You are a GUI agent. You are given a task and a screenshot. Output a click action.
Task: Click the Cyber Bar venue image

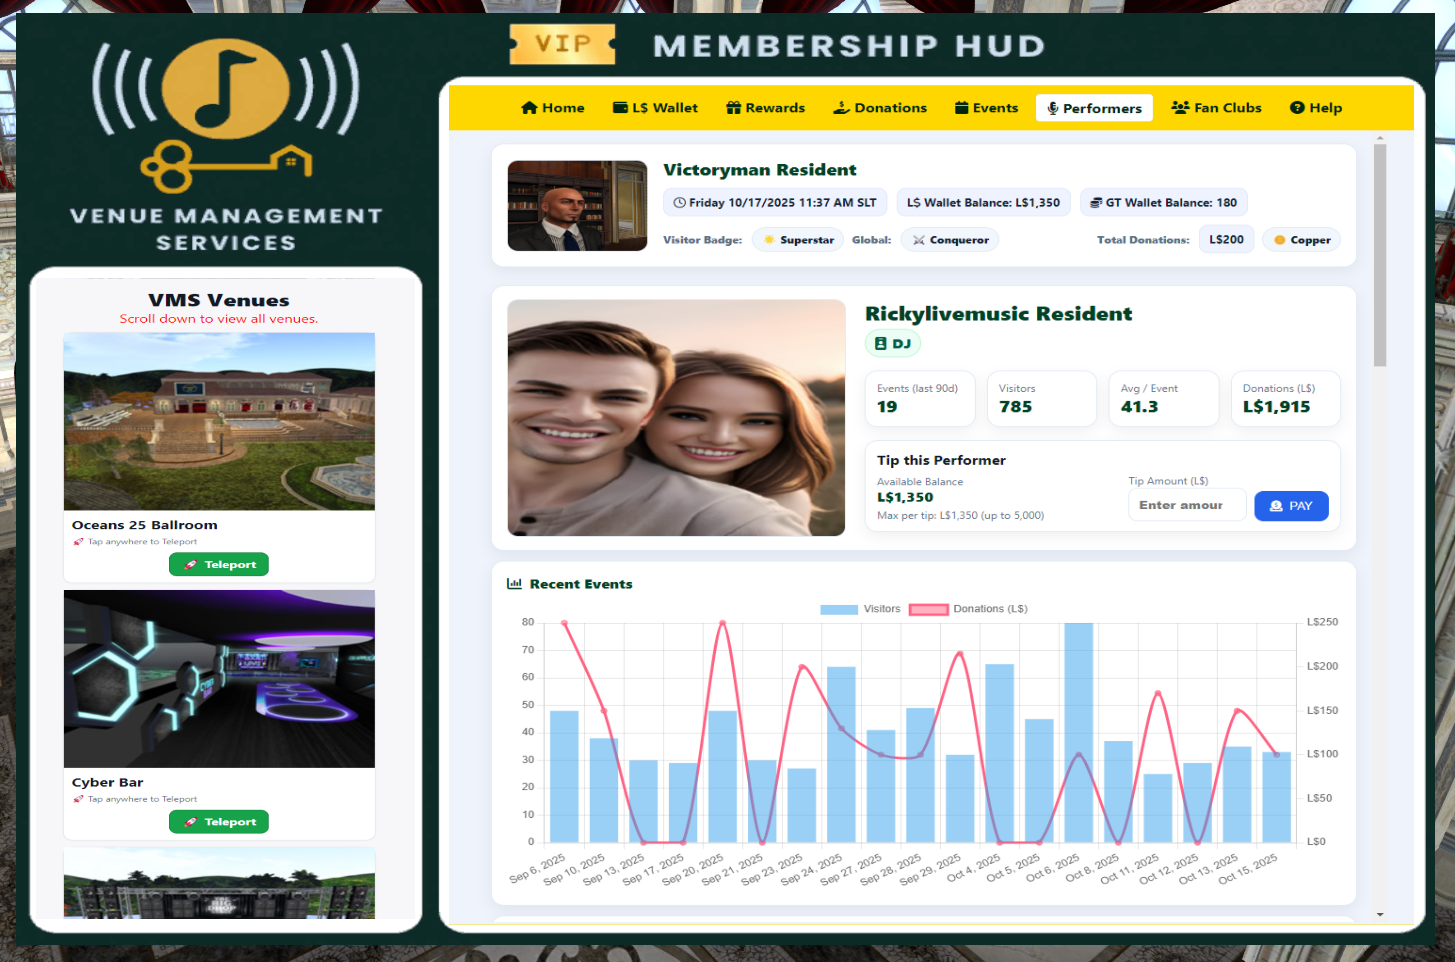[x=219, y=679]
